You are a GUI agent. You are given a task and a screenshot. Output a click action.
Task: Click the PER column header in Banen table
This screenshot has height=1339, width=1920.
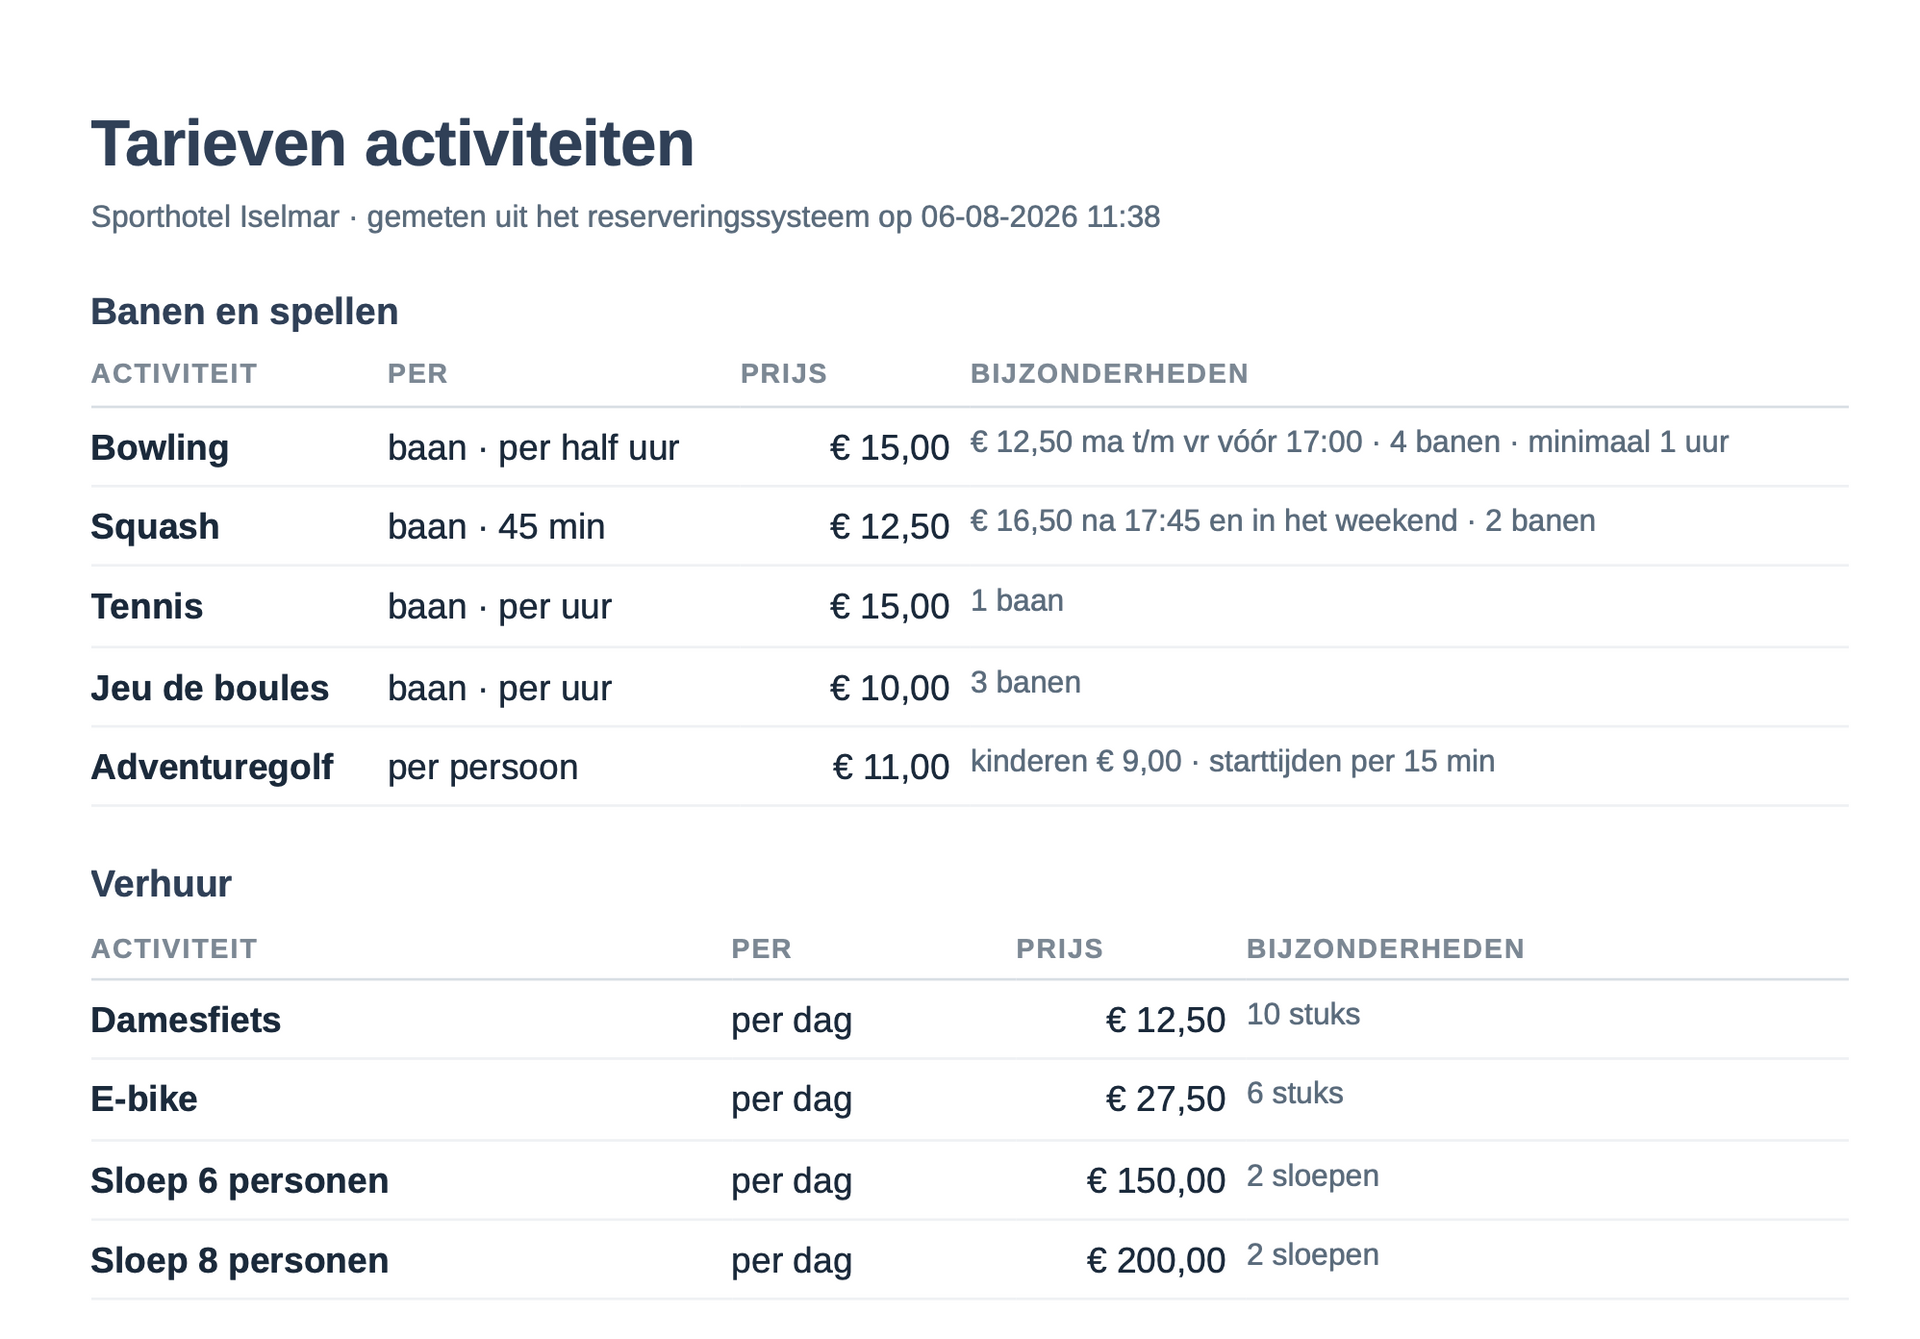click(417, 374)
